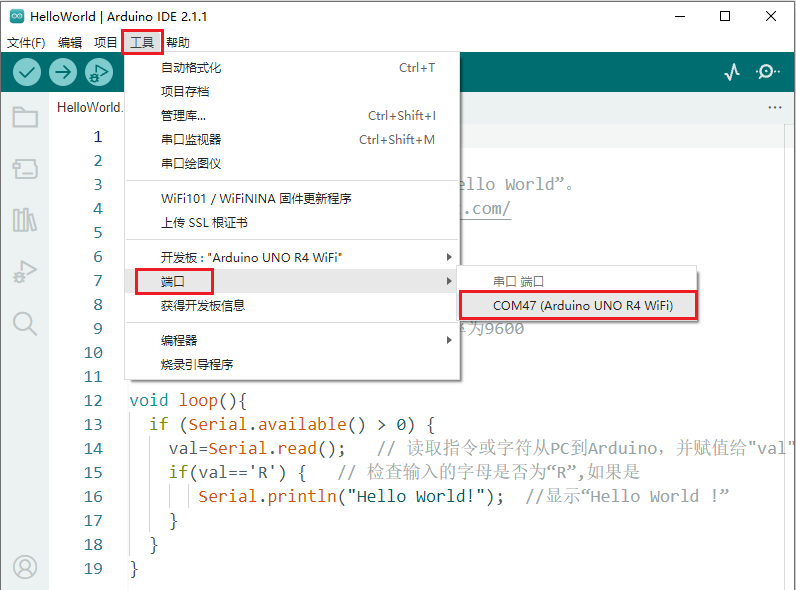Select 上传 SSL 根证书
Image resolution: width=796 pixels, height=590 pixels.
292,222
